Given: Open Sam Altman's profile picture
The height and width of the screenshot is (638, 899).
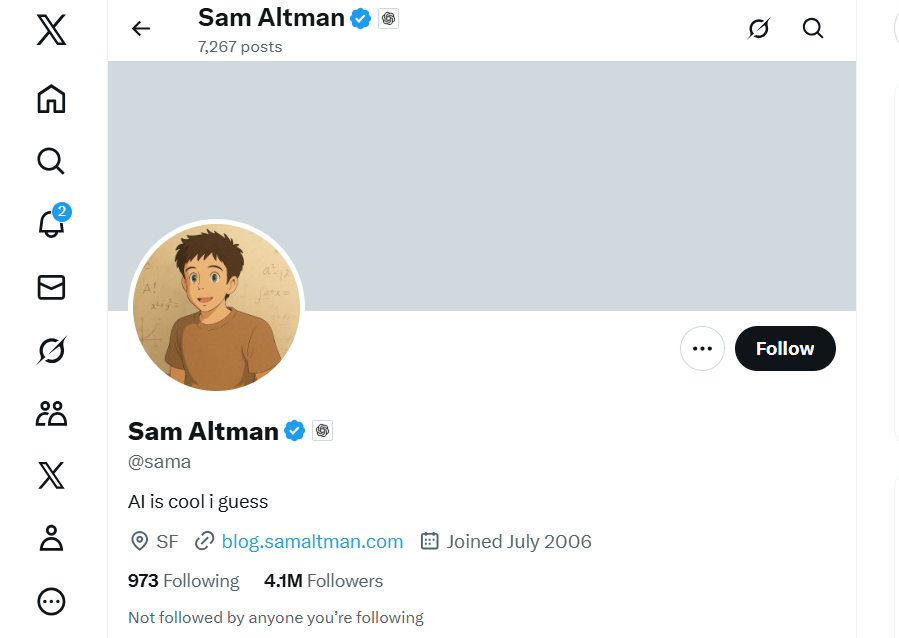Looking at the screenshot, I should (x=217, y=307).
